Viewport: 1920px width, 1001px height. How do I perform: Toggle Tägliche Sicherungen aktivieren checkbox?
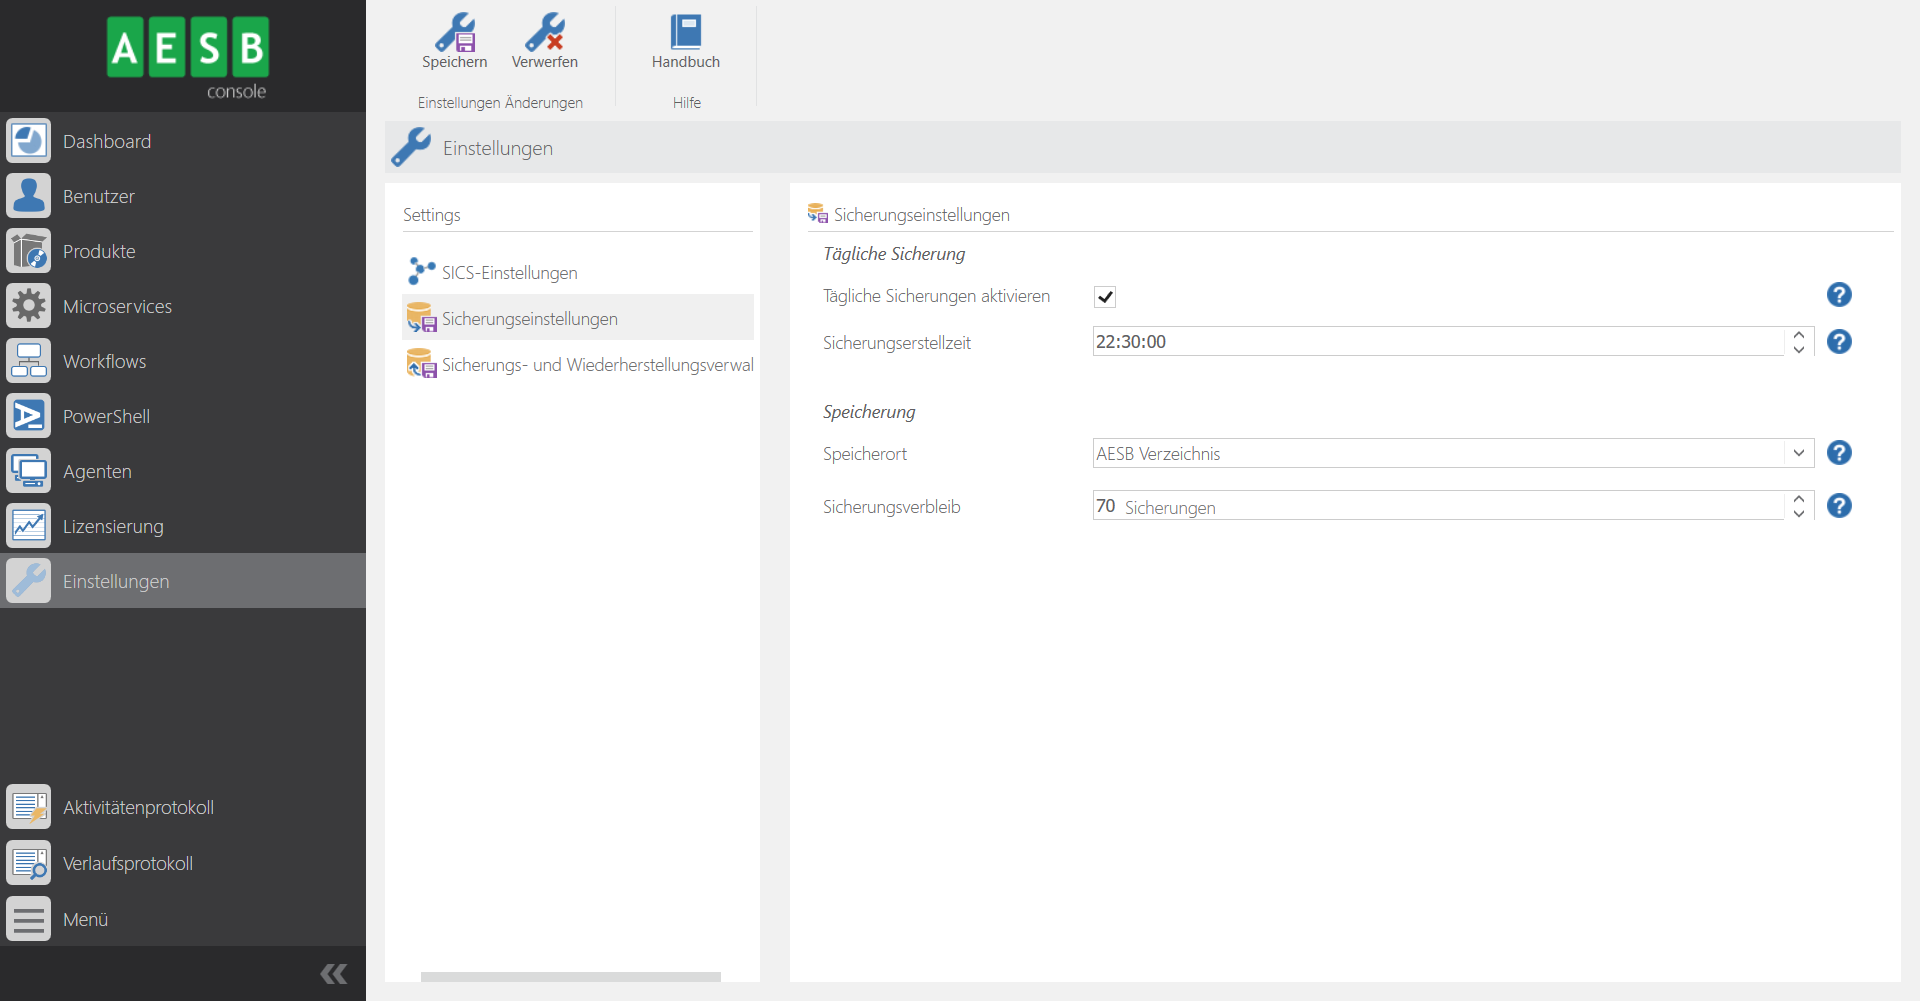click(x=1105, y=297)
